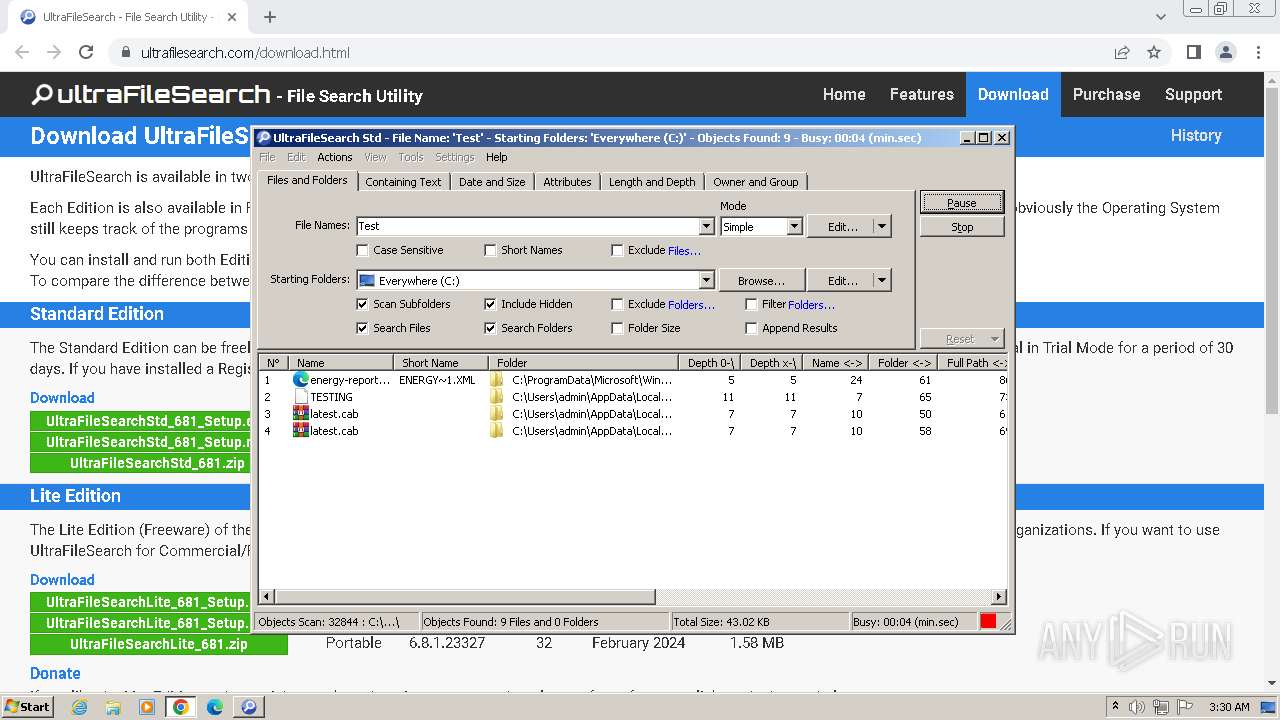Click the browser forward arrow
This screenshot has width=1280, height=720.
[54, 52]
